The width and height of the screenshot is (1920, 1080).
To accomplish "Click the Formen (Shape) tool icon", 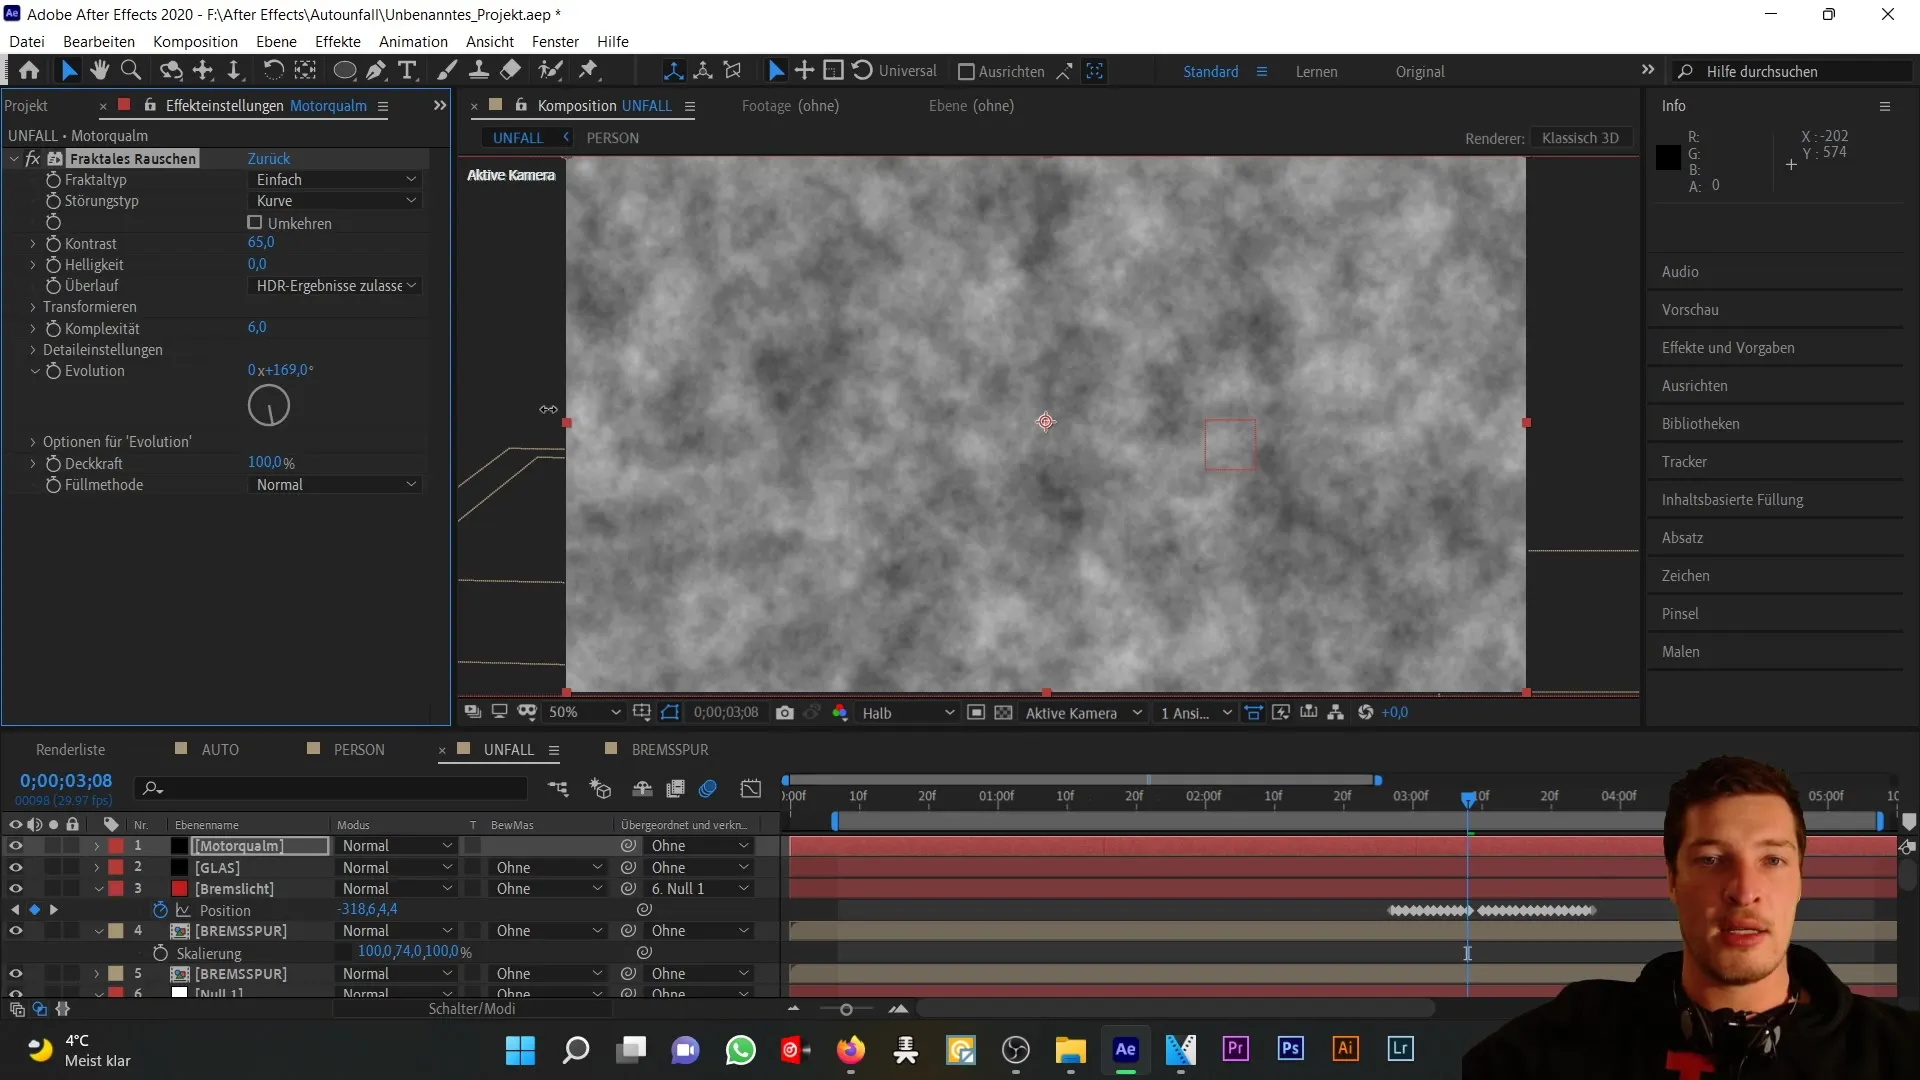I will tap(344, 70).
